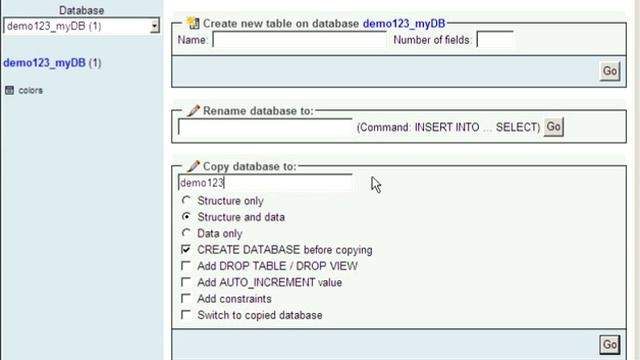640x360 pixels.
Task: Open the Database dropdown showing demo123_myDB
Action: (81, 26)
